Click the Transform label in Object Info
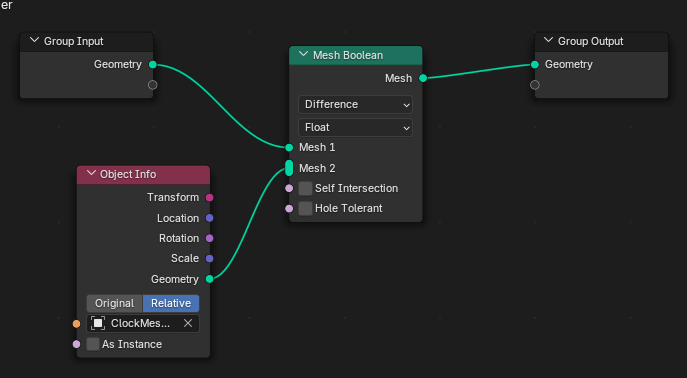This screenshot has width=687, height=378. [x=173, y=198]
